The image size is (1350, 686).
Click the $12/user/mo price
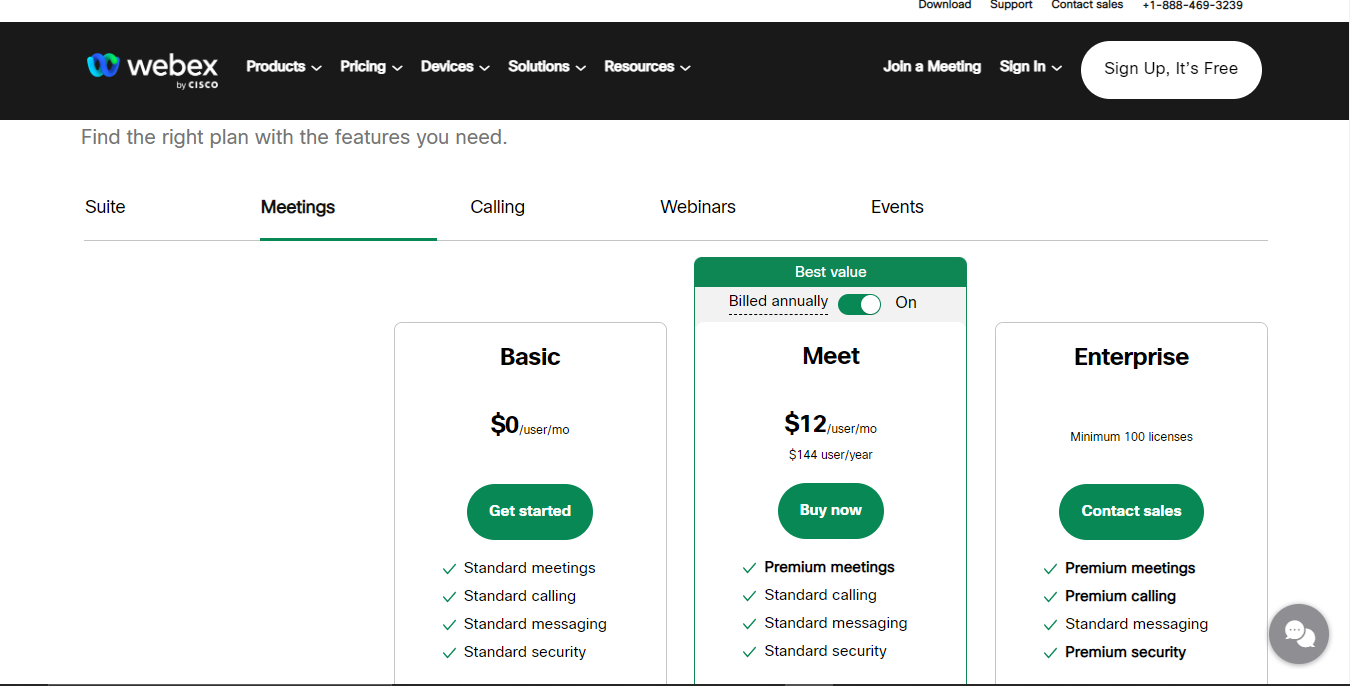pyautogui.click(x=830, y=424)
